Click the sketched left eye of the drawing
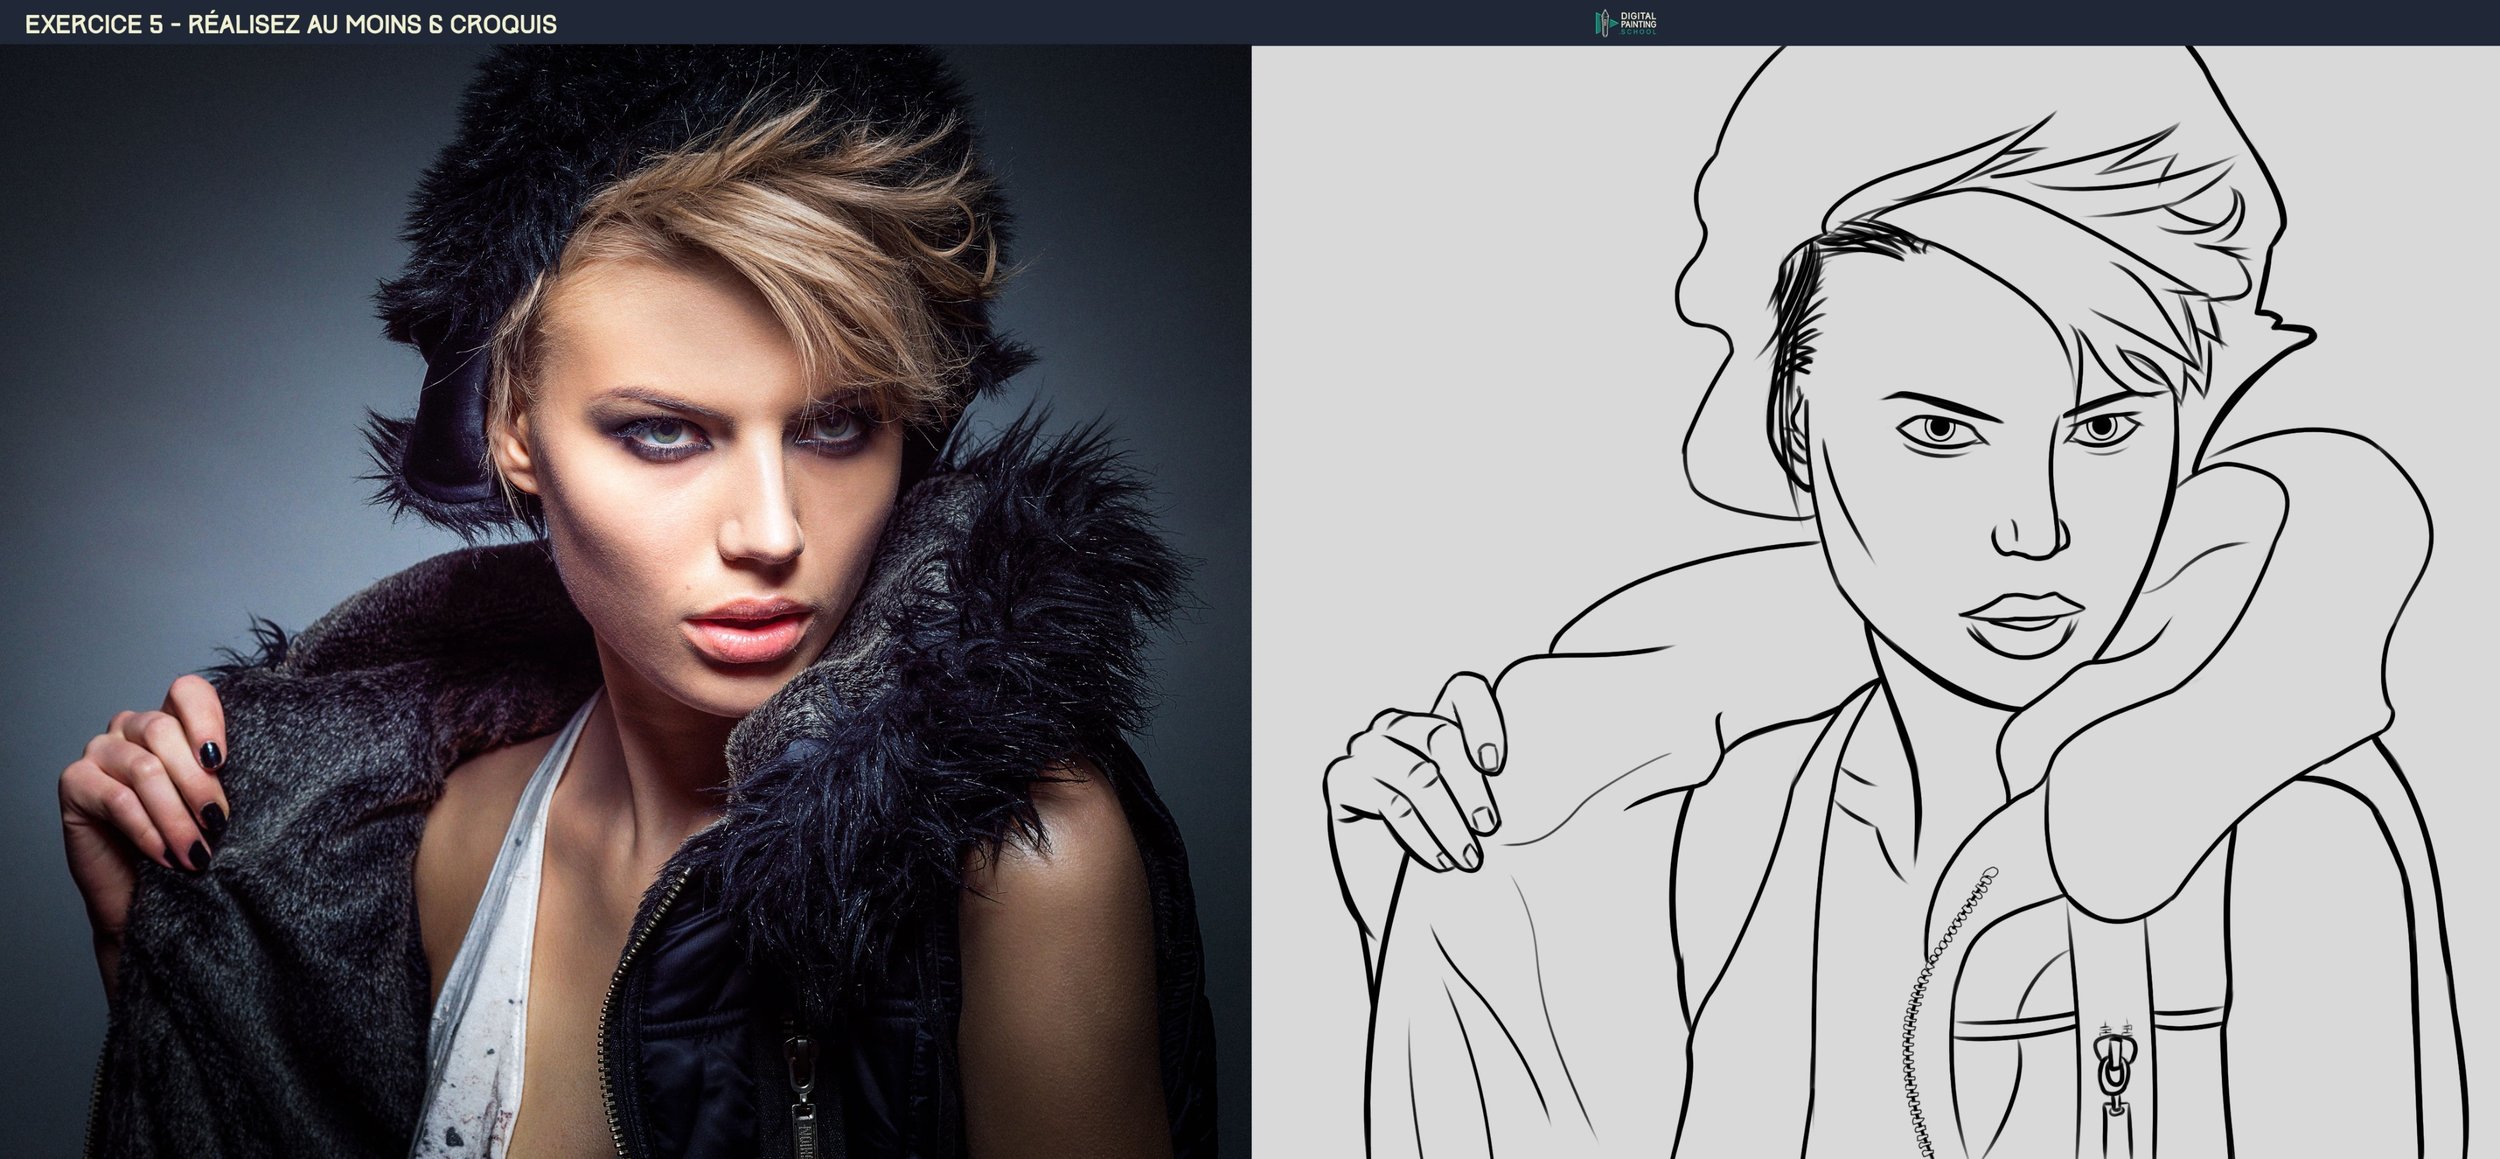Image resolution: width=2500 pixels, height=1159 pixels. (1941, 430)
